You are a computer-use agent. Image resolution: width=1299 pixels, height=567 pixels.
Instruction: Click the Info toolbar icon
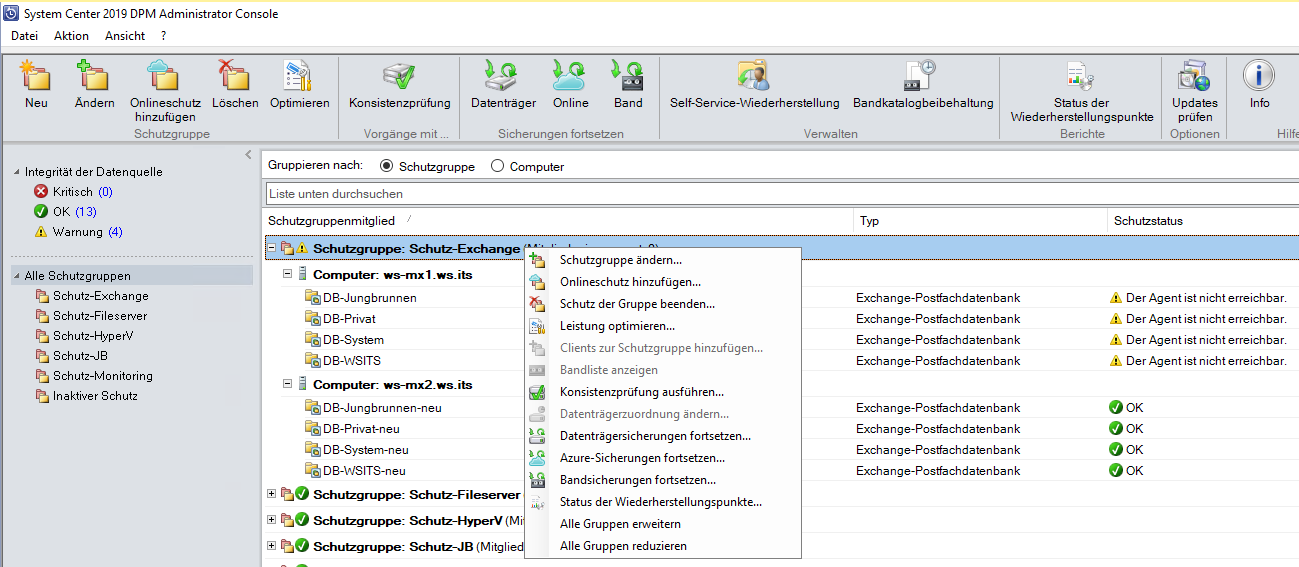coord(1259,76)
